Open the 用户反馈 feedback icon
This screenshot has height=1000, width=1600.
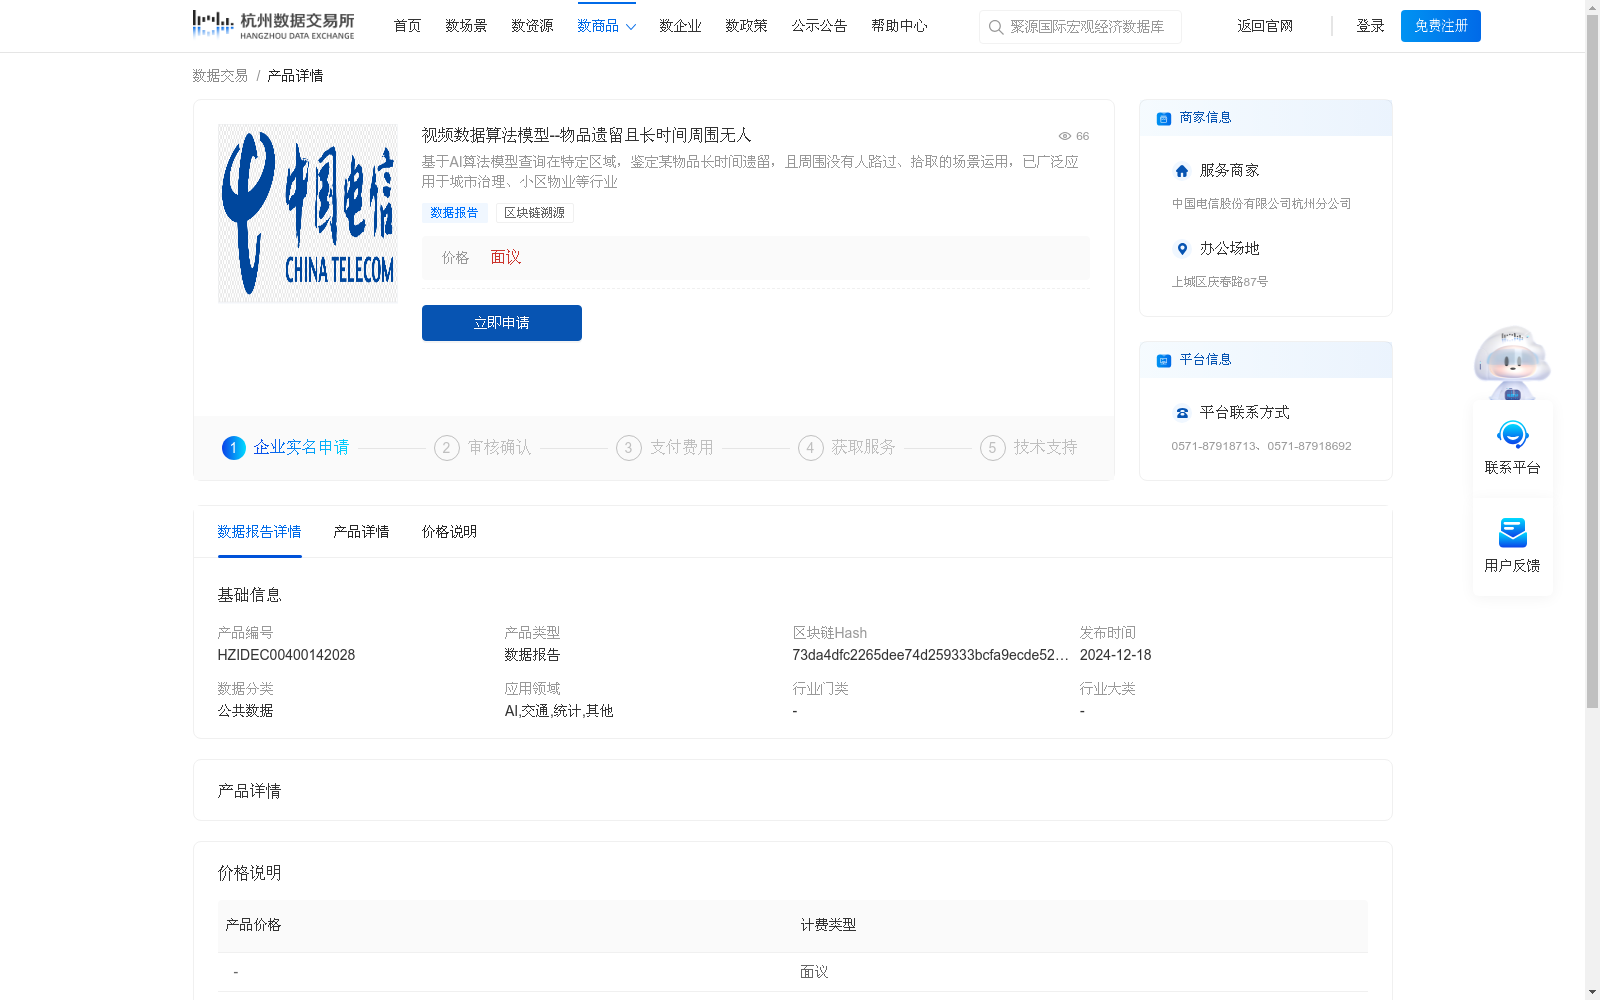click(x=1513, y=532)
